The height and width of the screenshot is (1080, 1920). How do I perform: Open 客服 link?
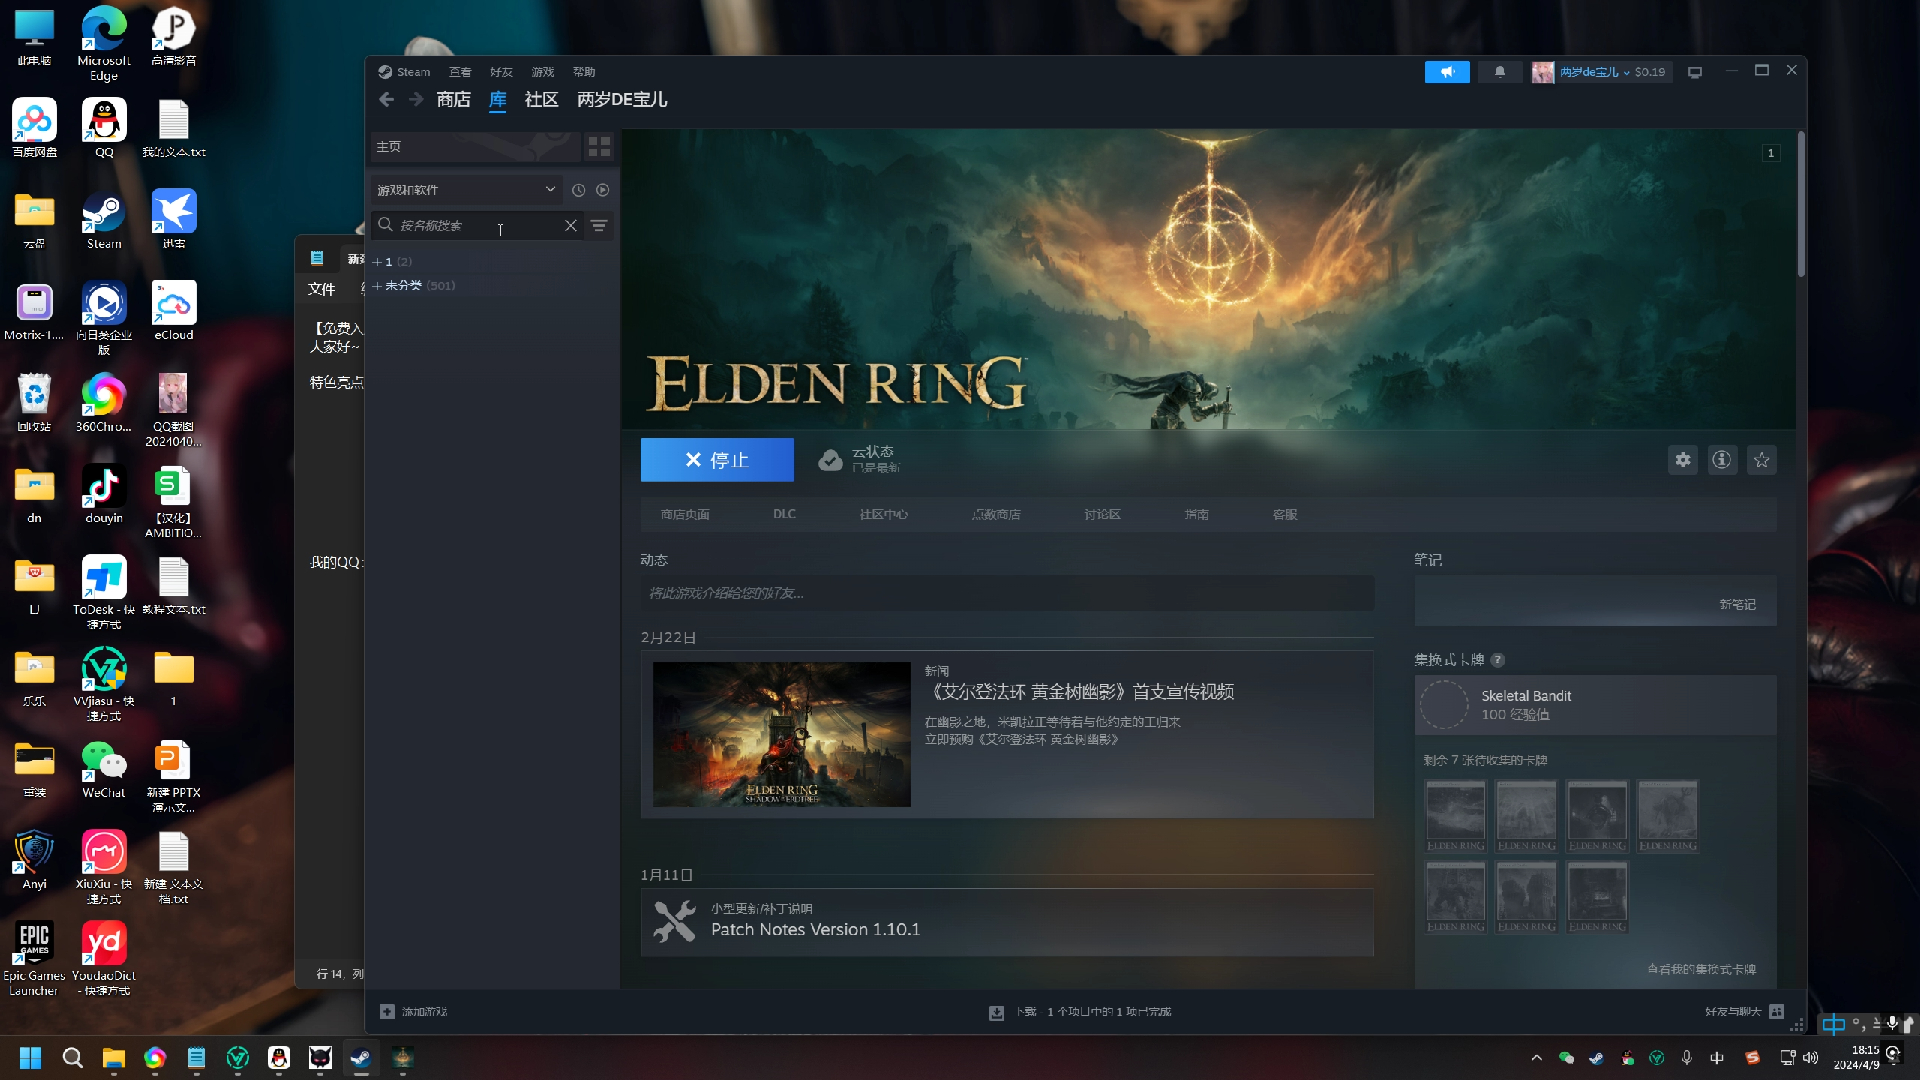pyautogui.click(x=1285, y=515)
